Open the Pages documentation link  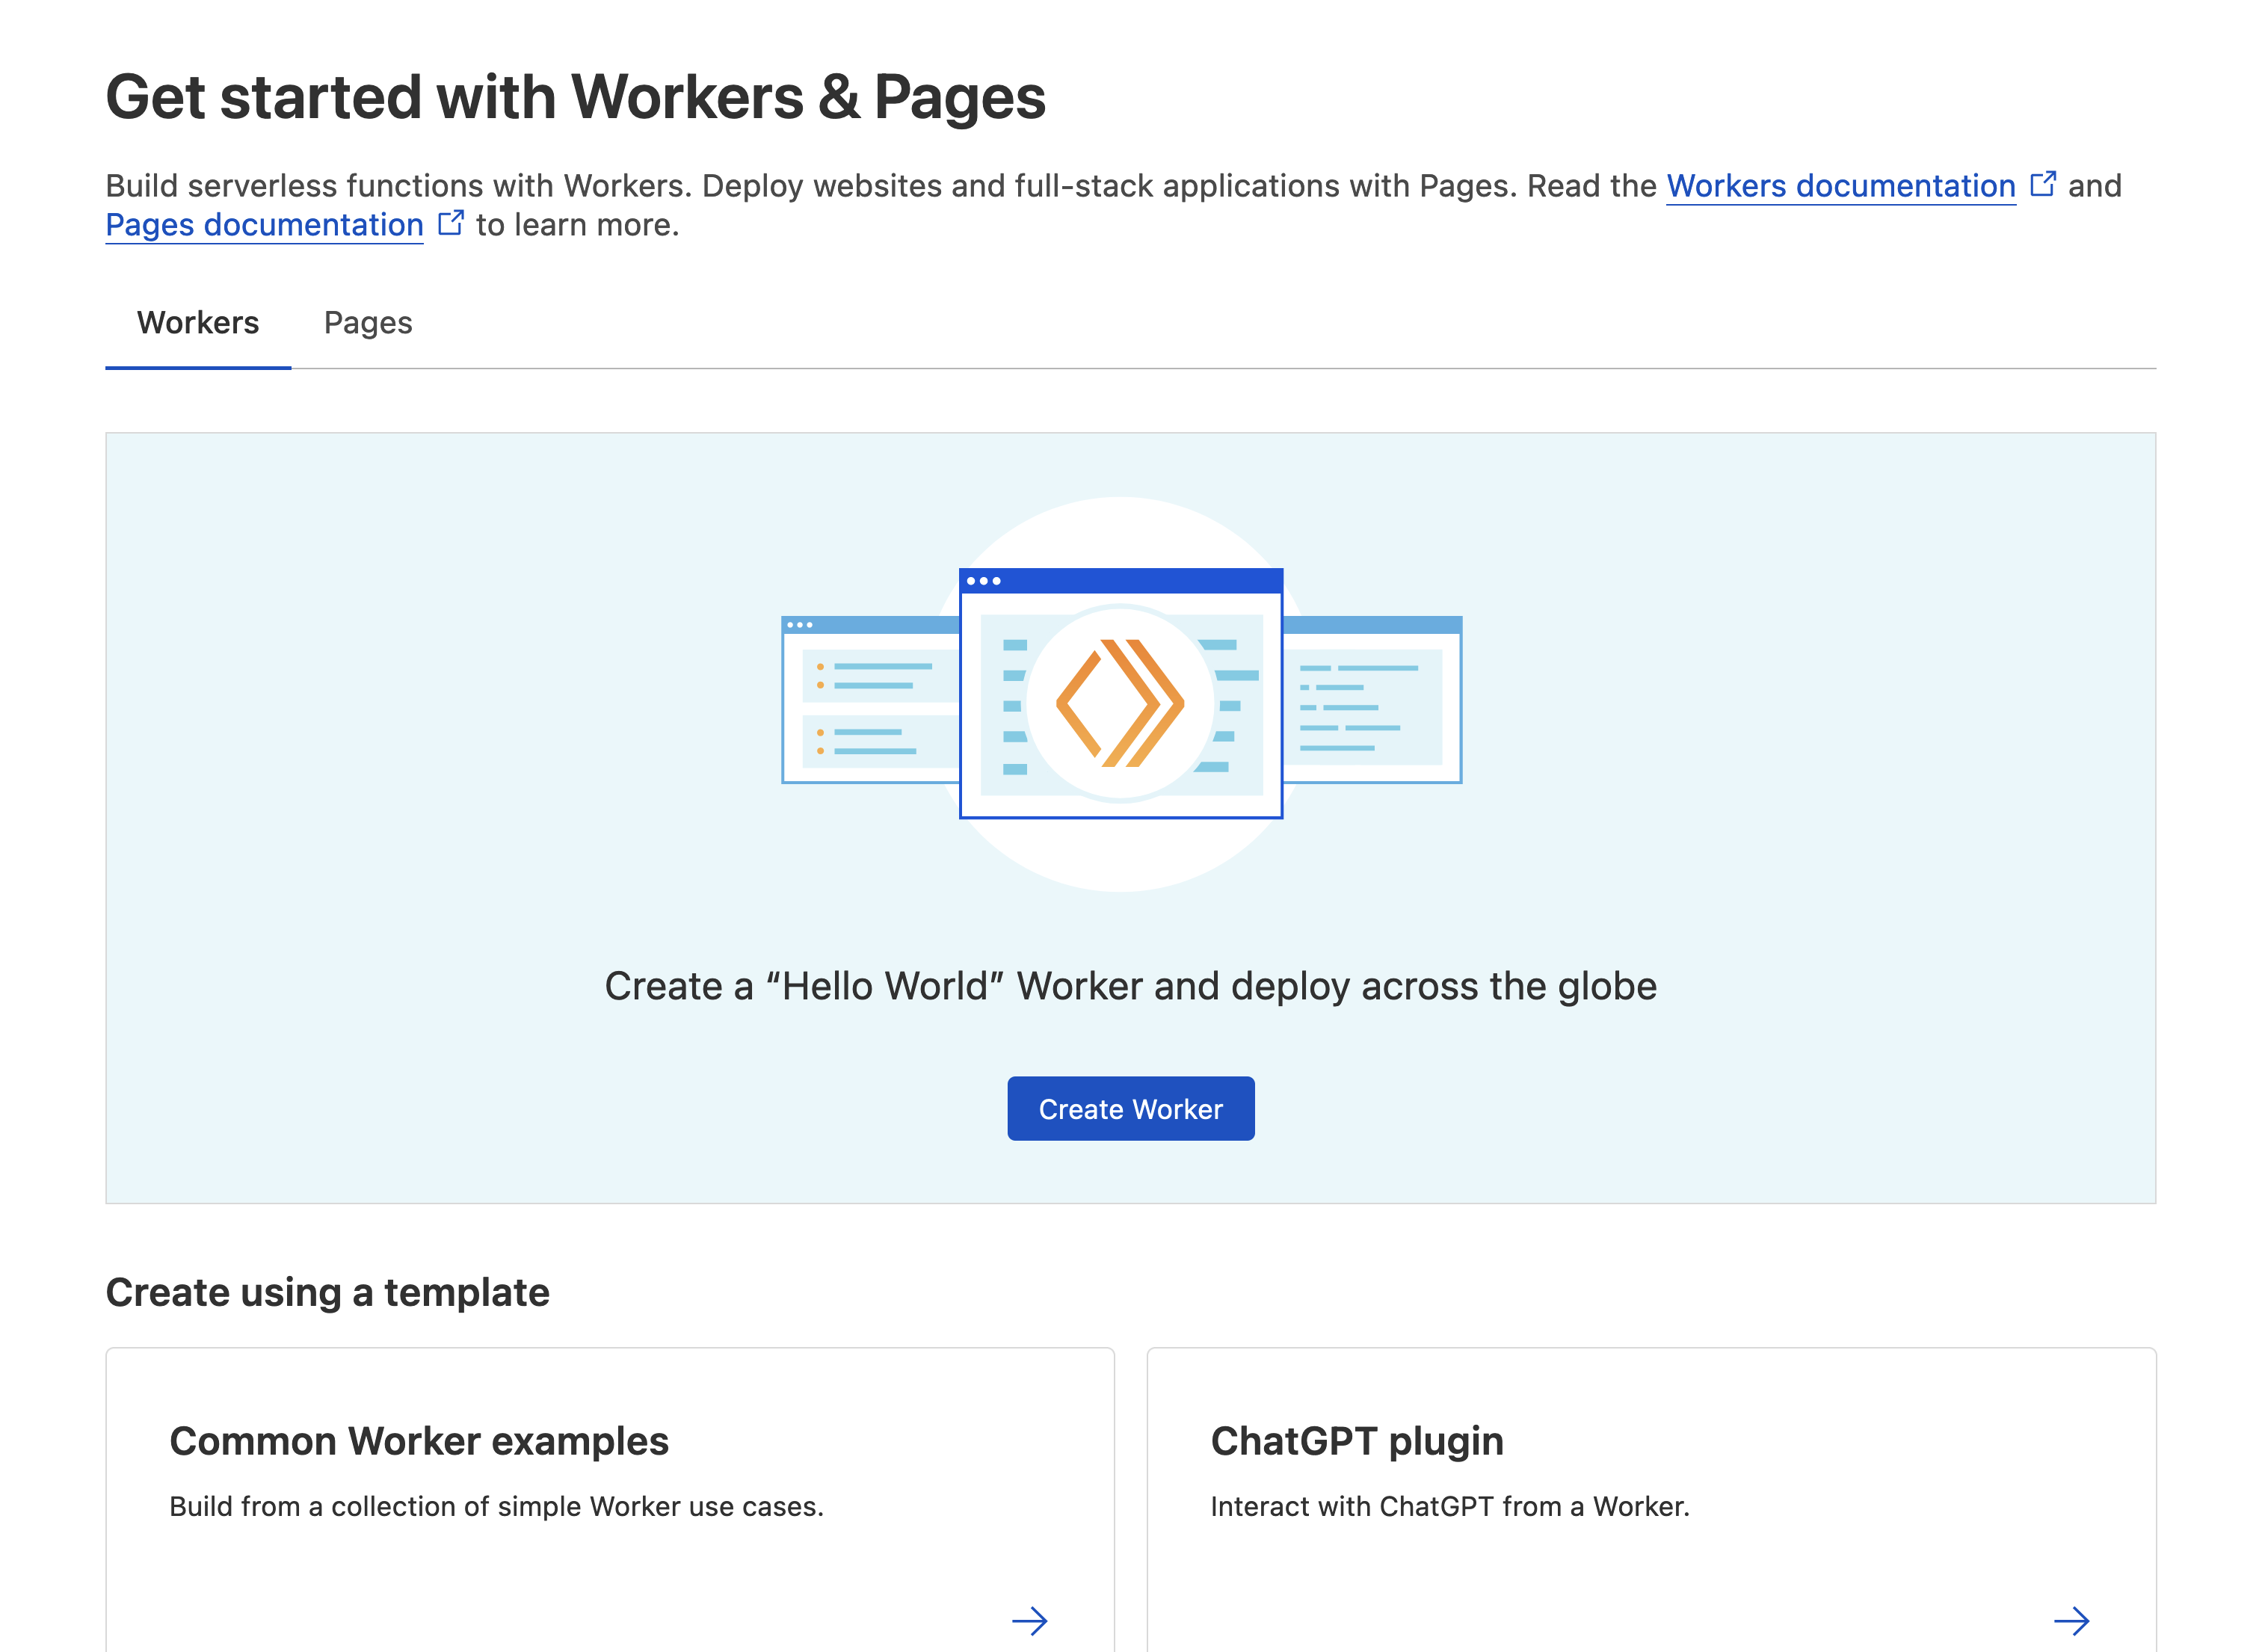pyautogui.click(x=265, y=225)
